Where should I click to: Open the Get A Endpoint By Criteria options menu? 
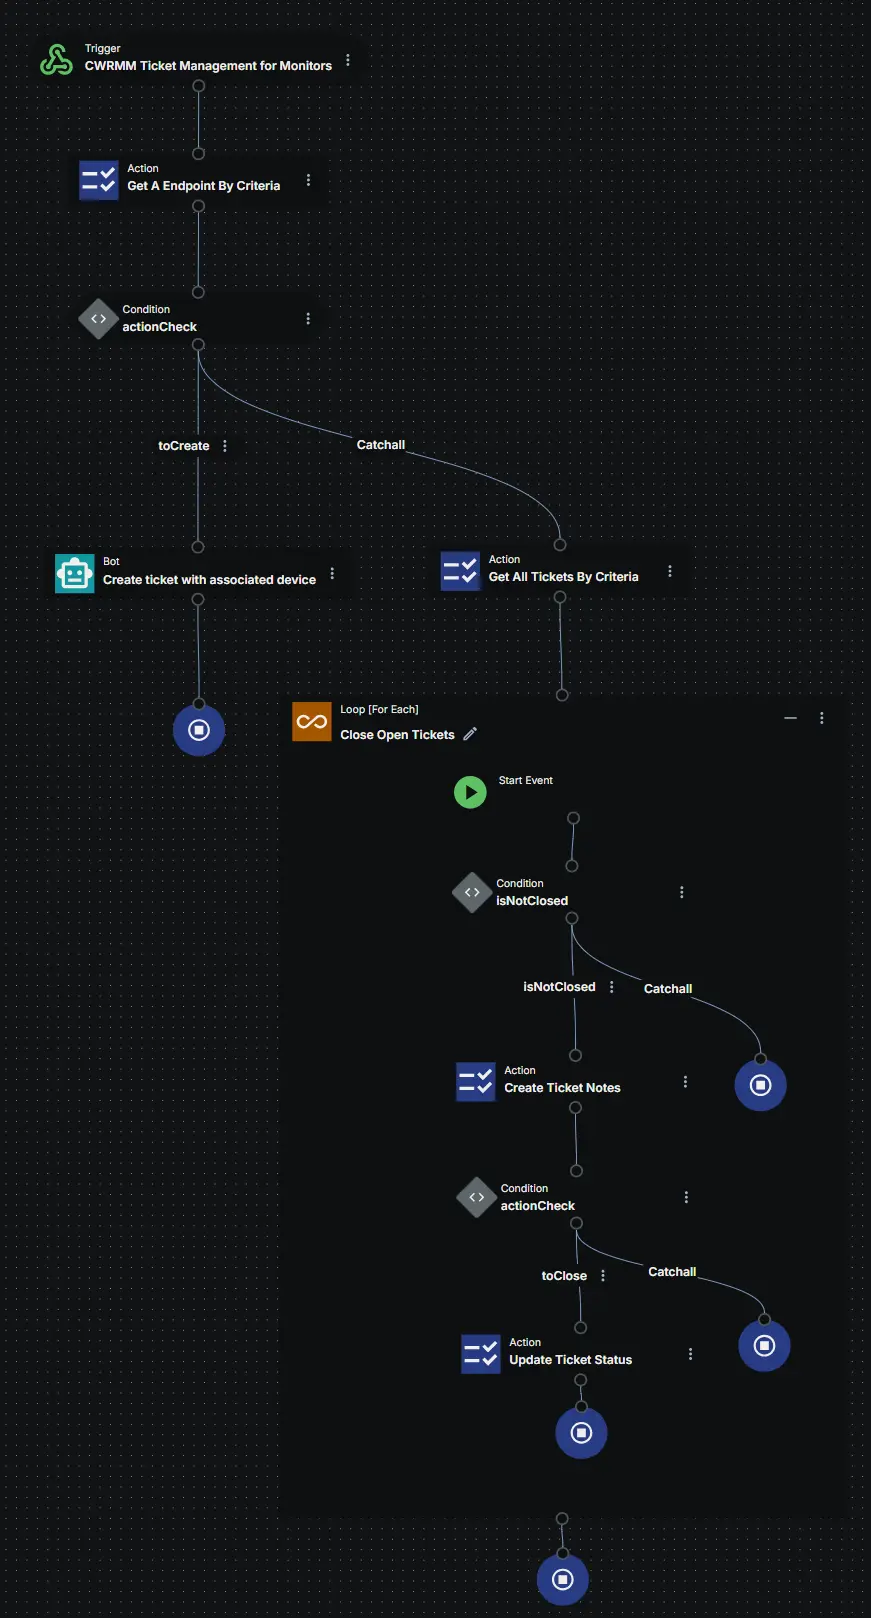(x=308, y=180)
